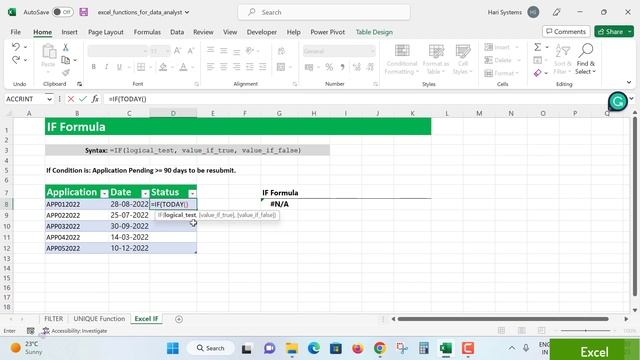Open the font name dropdown

tap(145, 51)
